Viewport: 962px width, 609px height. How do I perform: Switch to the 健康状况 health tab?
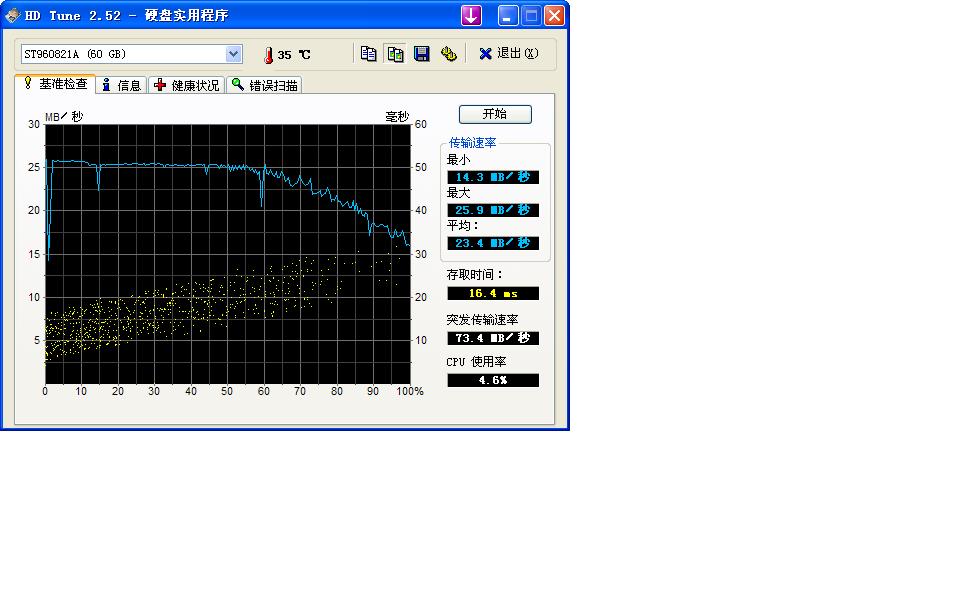(186, 86)
